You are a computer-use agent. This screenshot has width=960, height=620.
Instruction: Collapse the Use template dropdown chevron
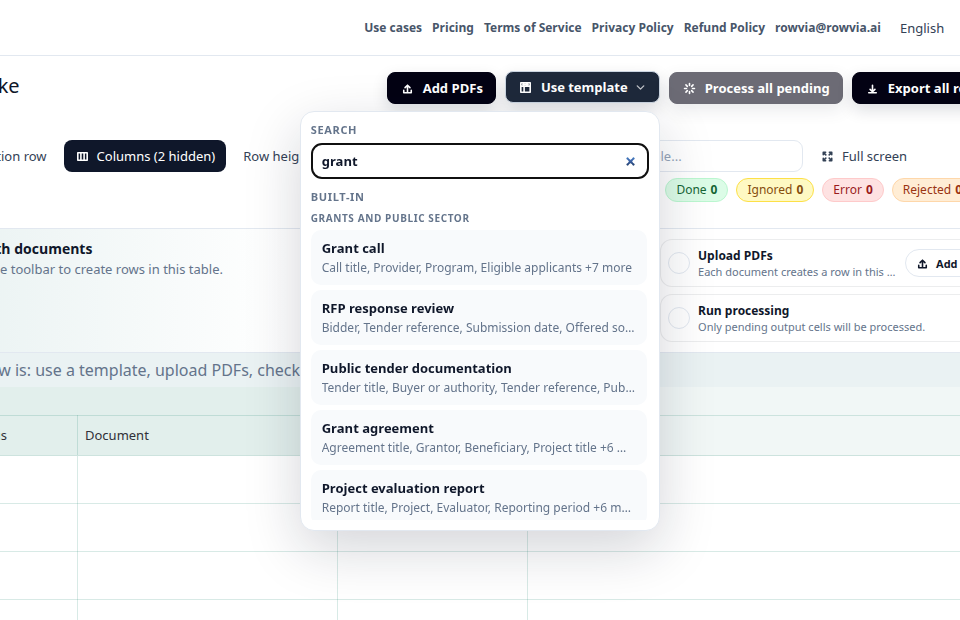point(640,88)
